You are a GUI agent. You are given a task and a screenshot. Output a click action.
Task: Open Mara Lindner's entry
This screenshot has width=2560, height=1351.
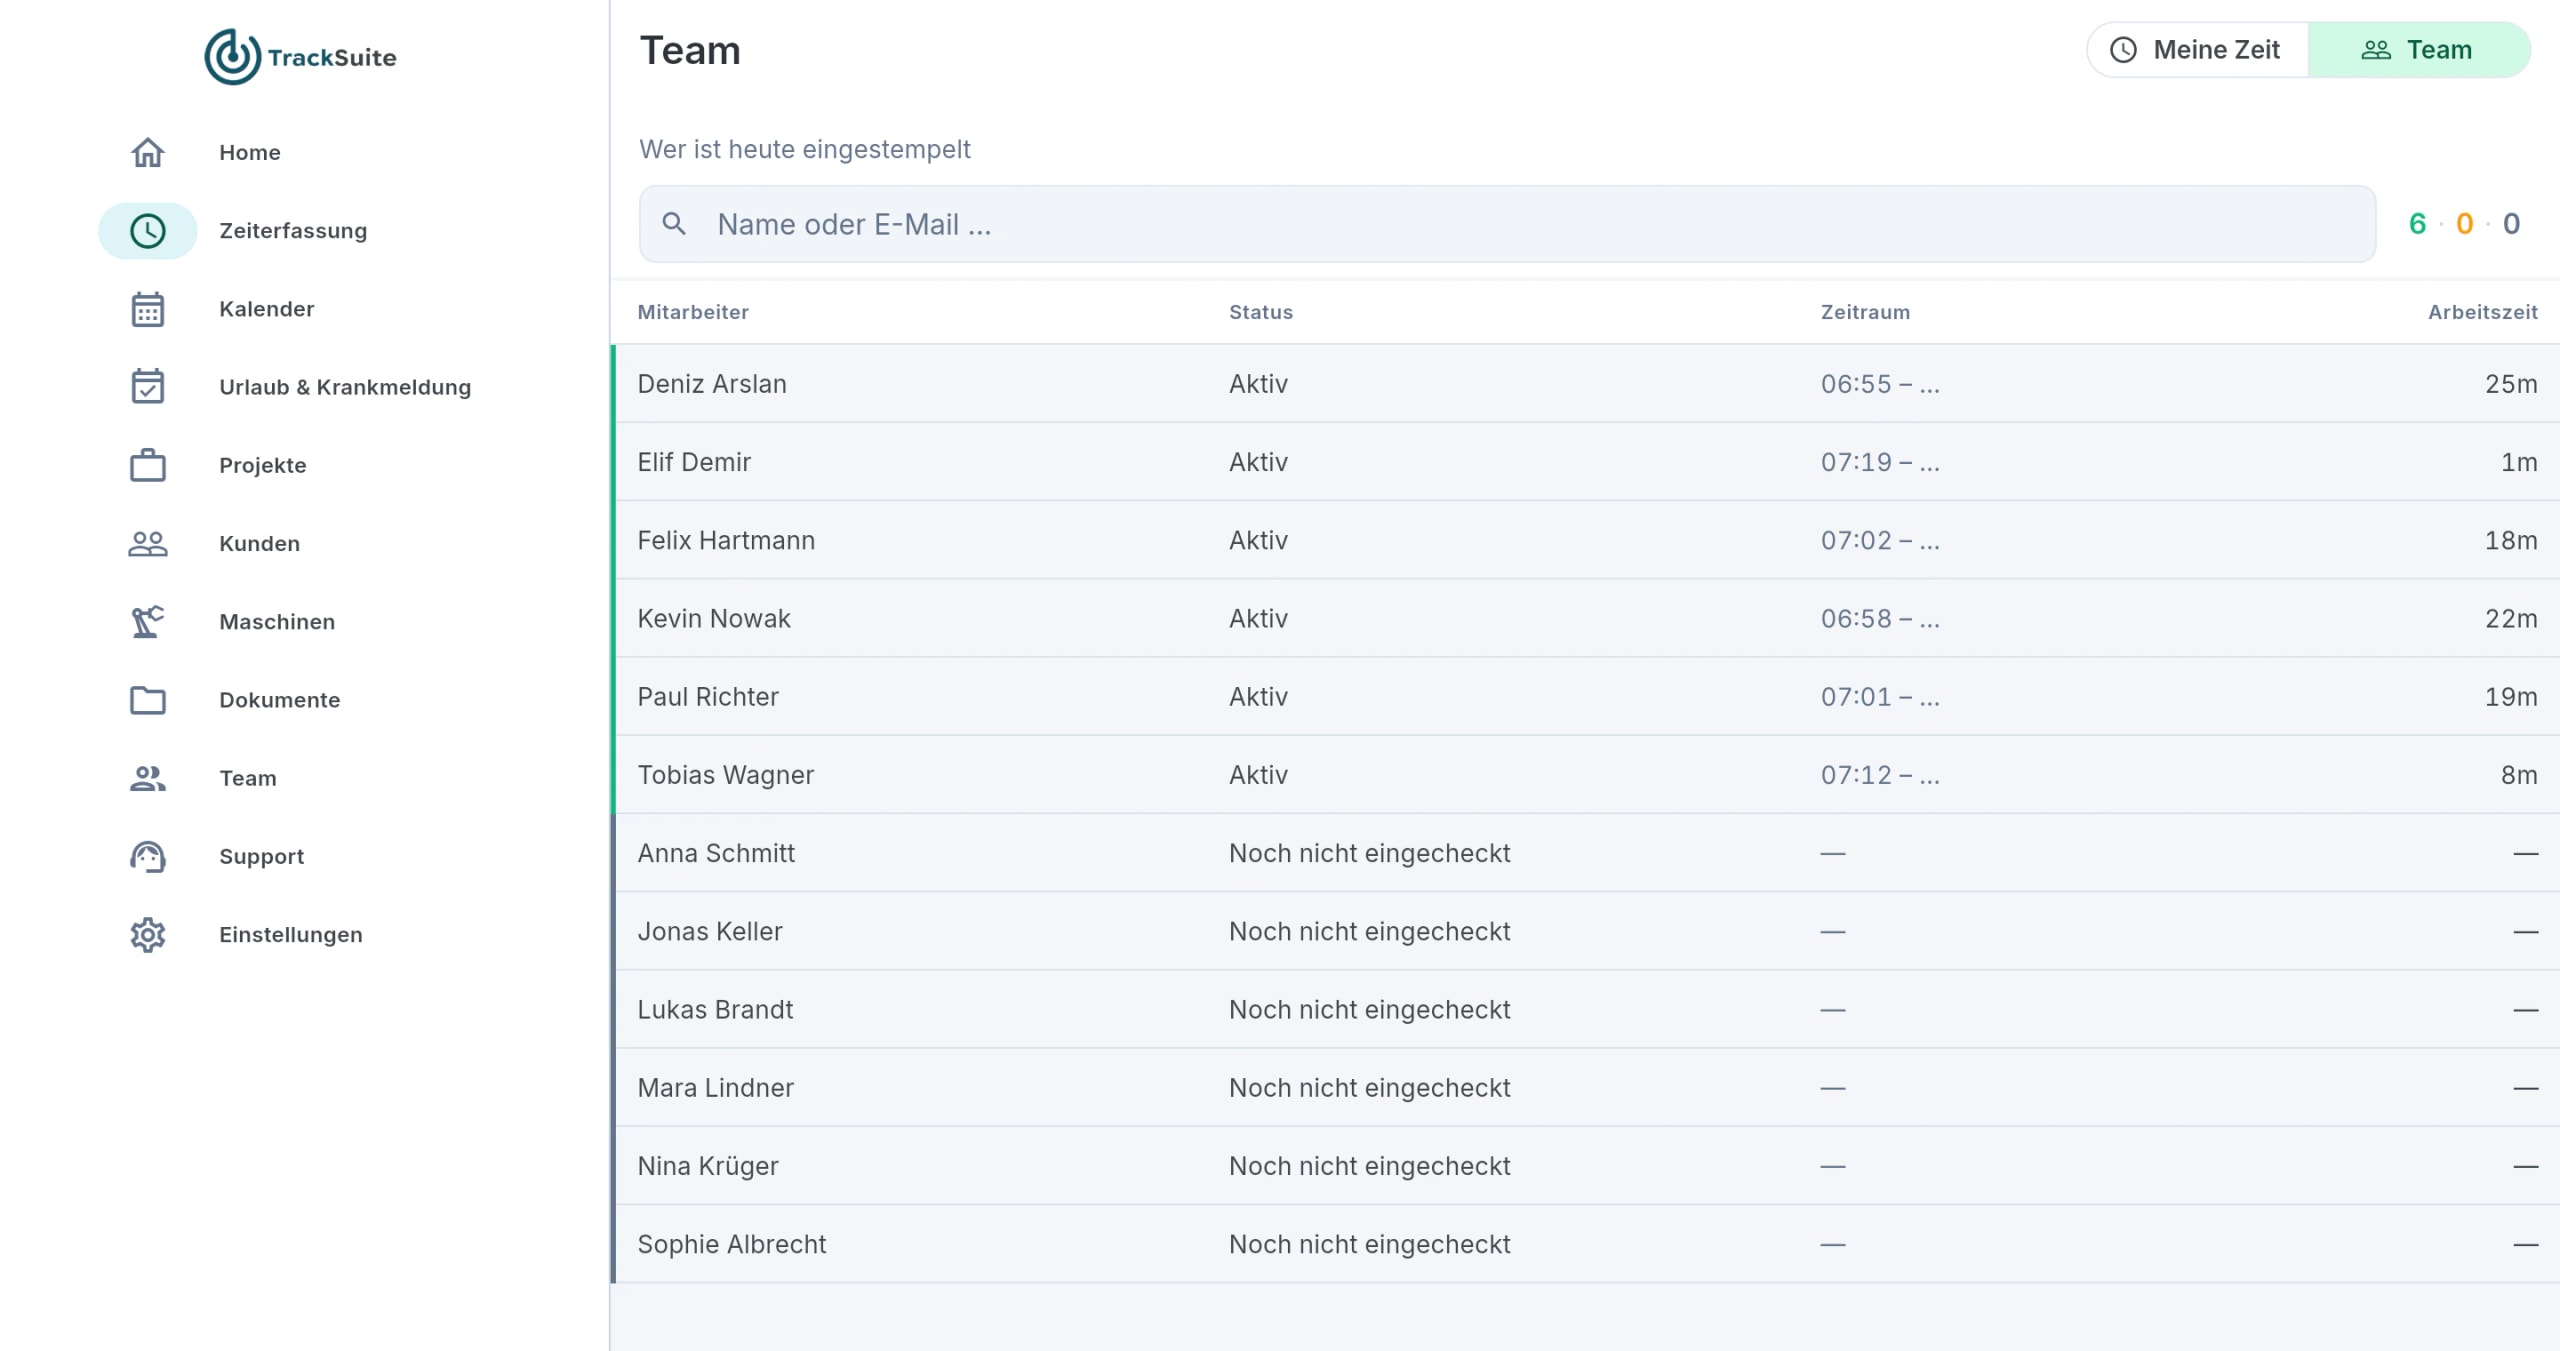pyautogui.click(x=715, y=1088)
